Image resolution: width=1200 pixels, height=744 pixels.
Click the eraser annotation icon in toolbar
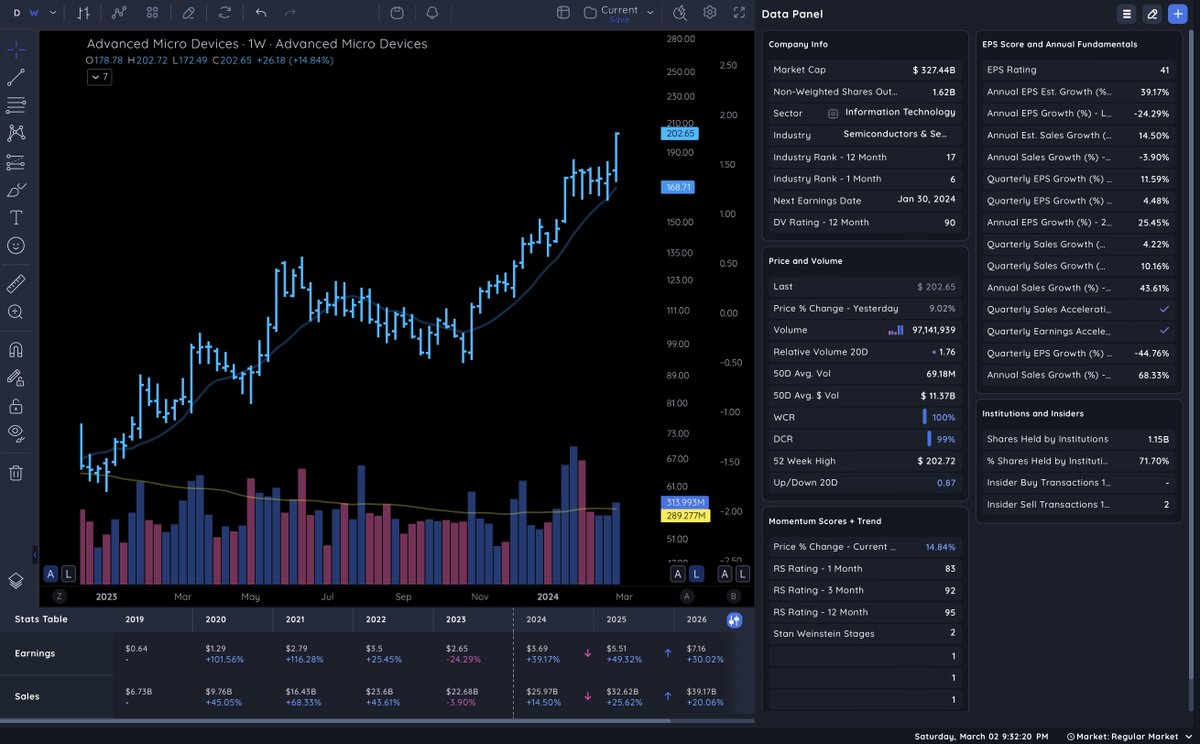(189, 13)
